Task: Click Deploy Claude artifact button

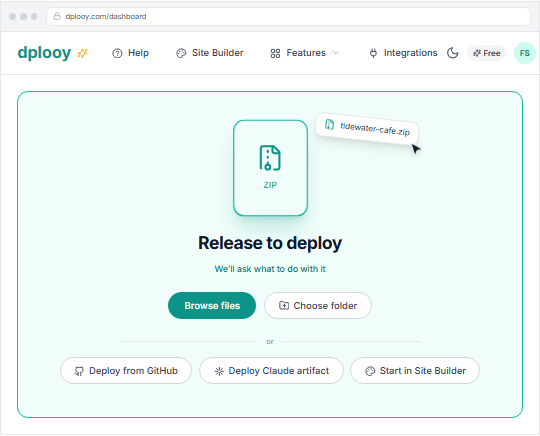Action: tap(271, 371)
